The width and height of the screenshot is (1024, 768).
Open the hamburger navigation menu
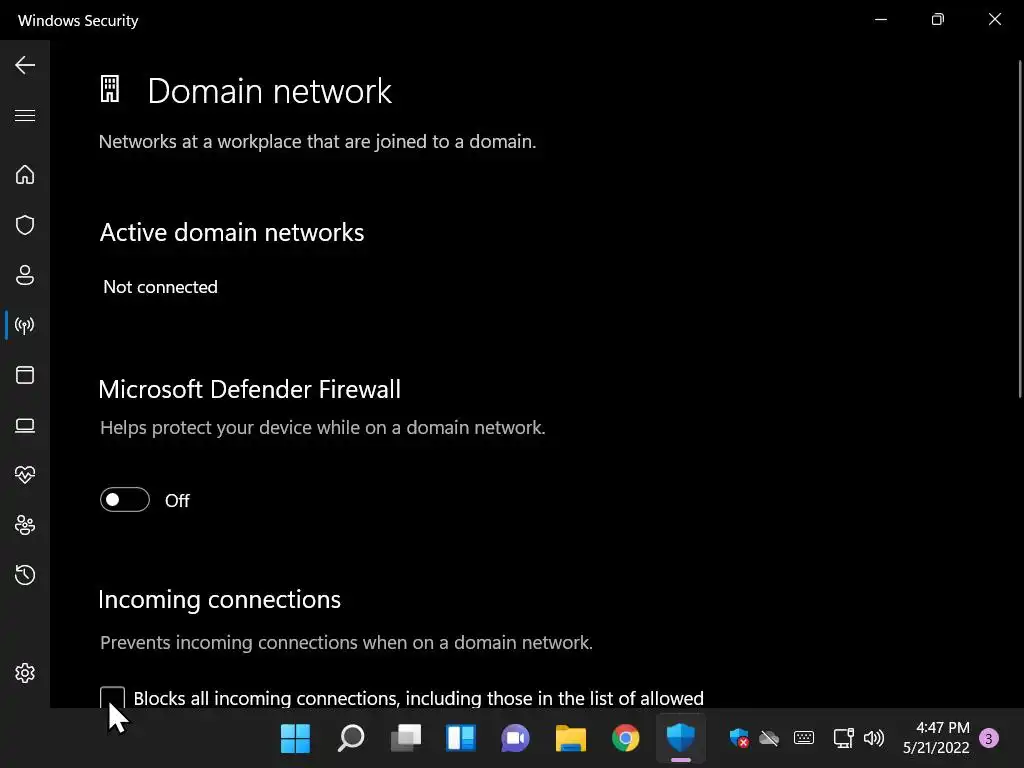[25, 116]
